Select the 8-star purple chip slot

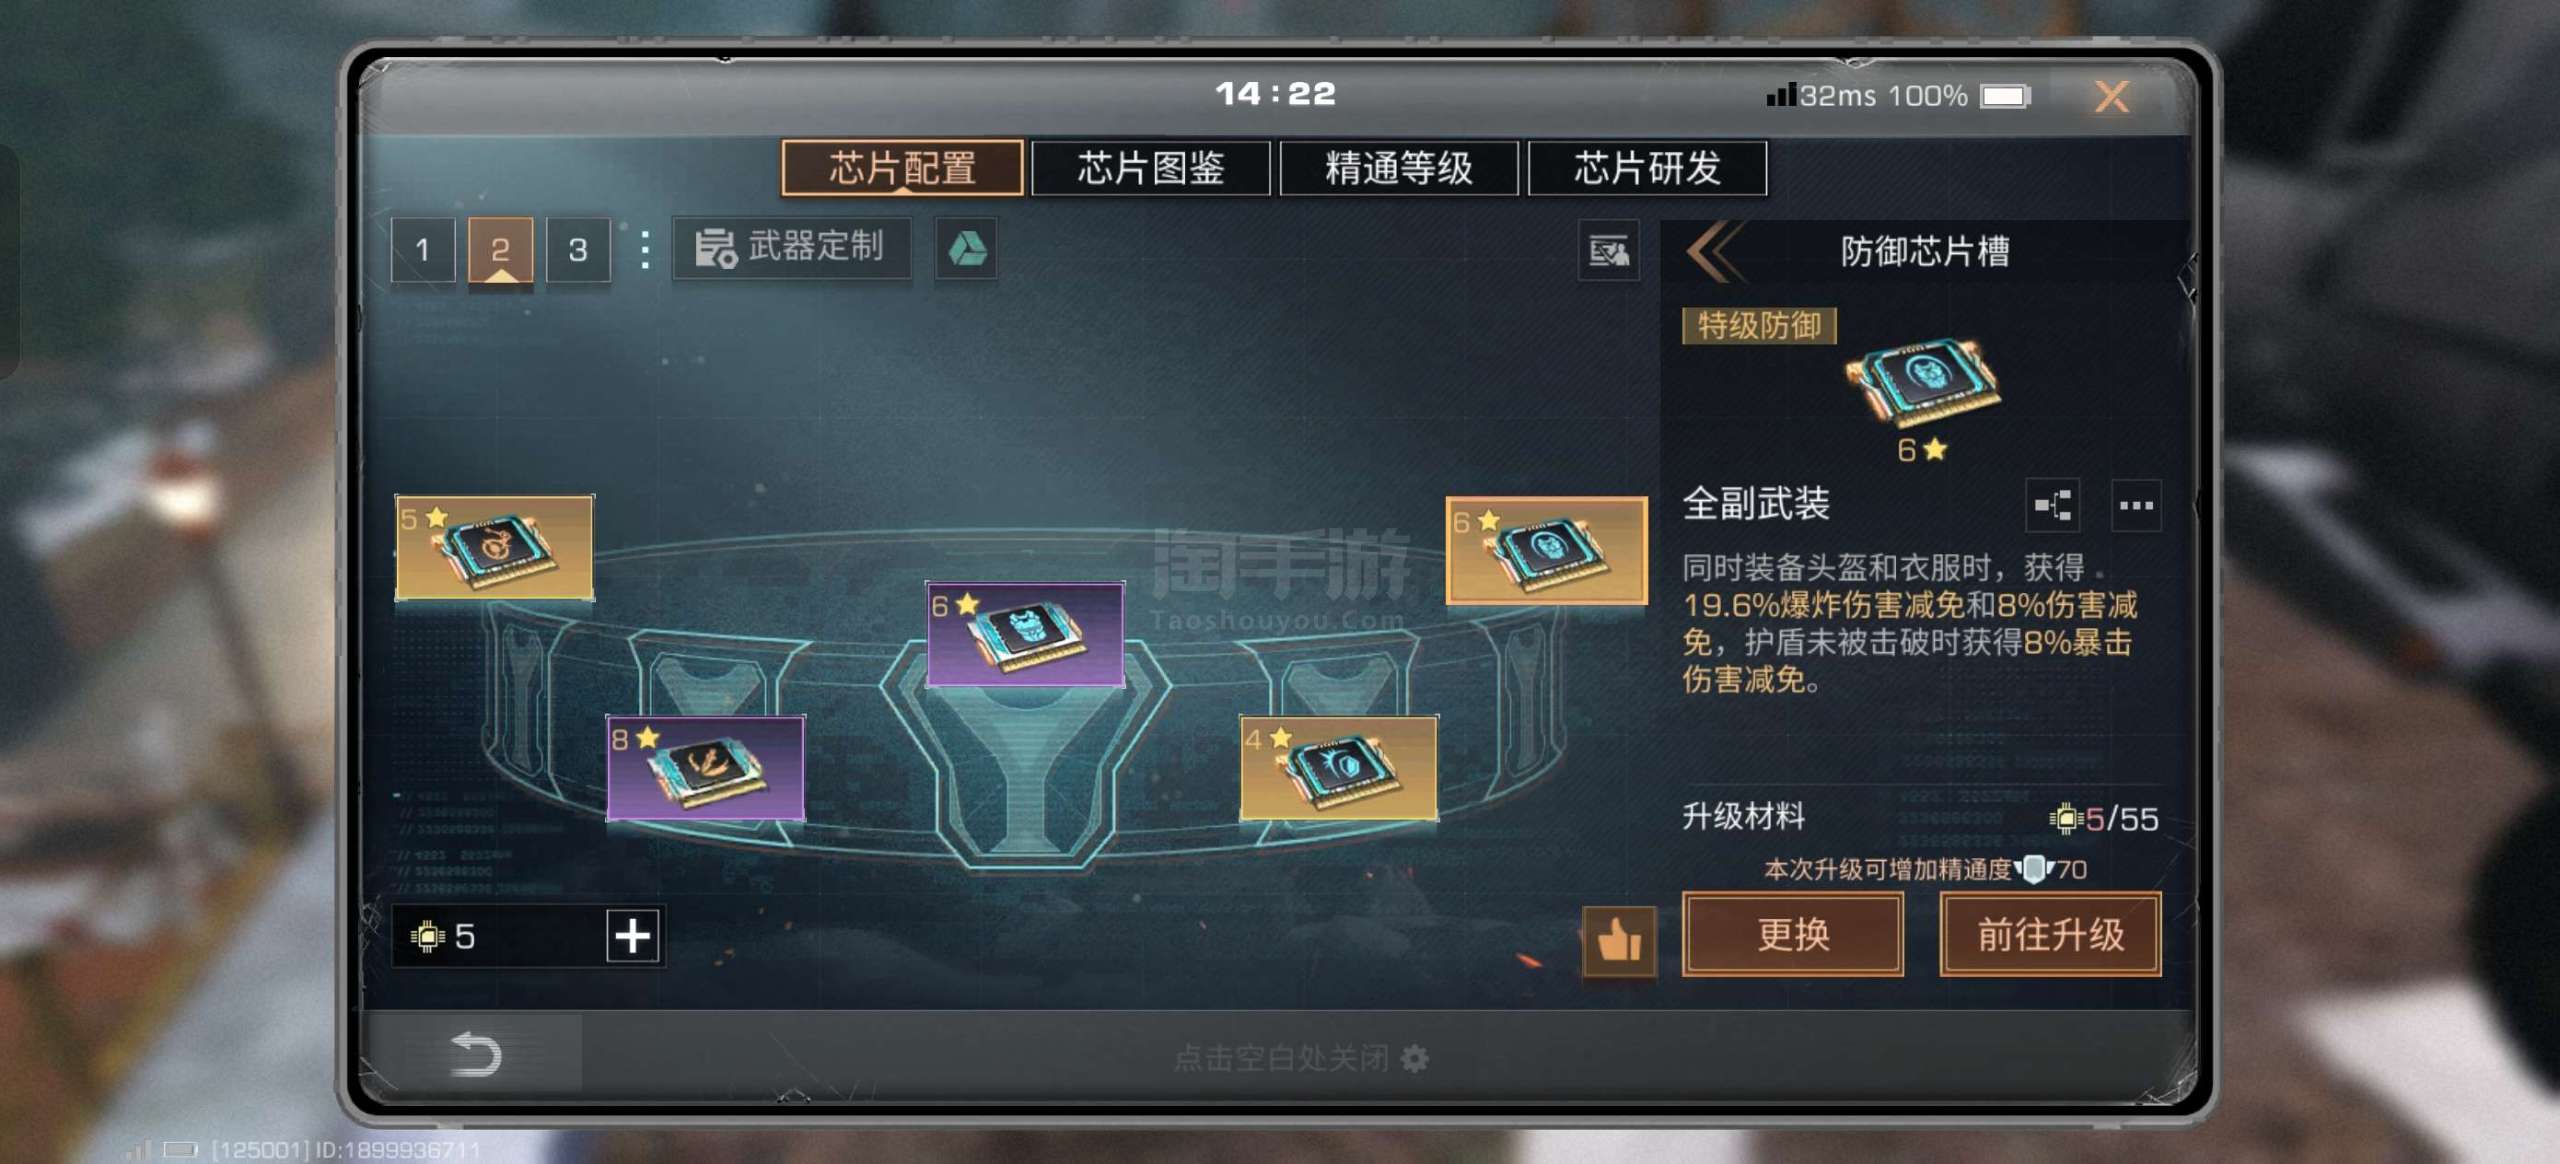[706, 767]
